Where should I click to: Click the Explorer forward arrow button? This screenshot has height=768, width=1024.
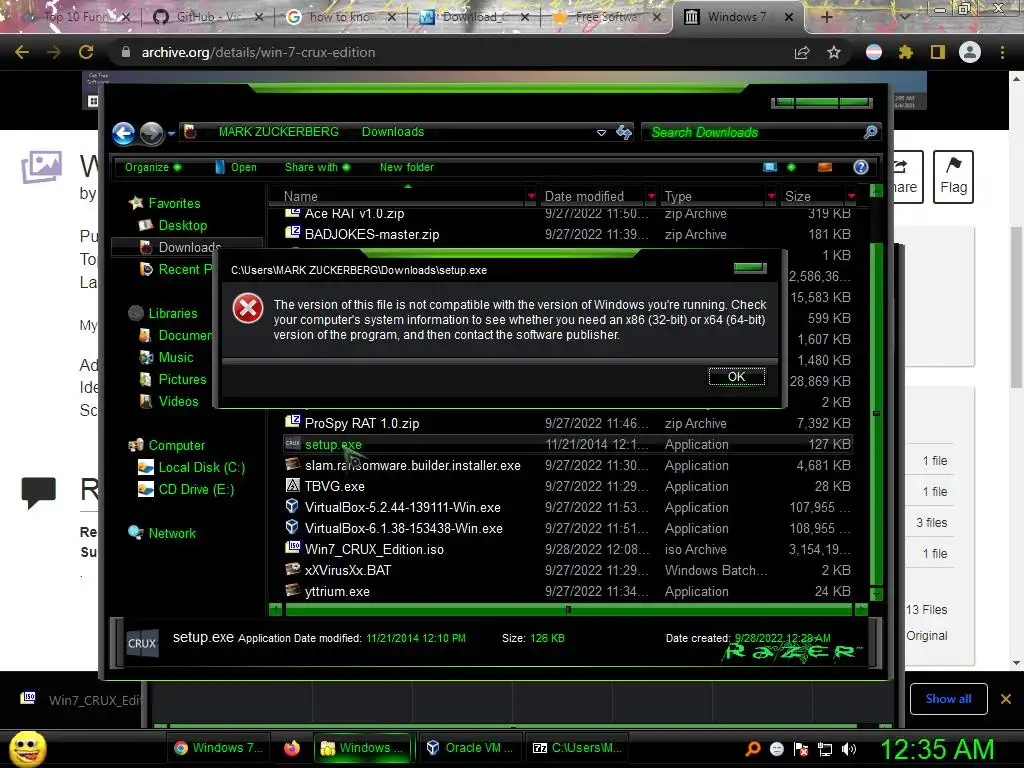[152, 133]
